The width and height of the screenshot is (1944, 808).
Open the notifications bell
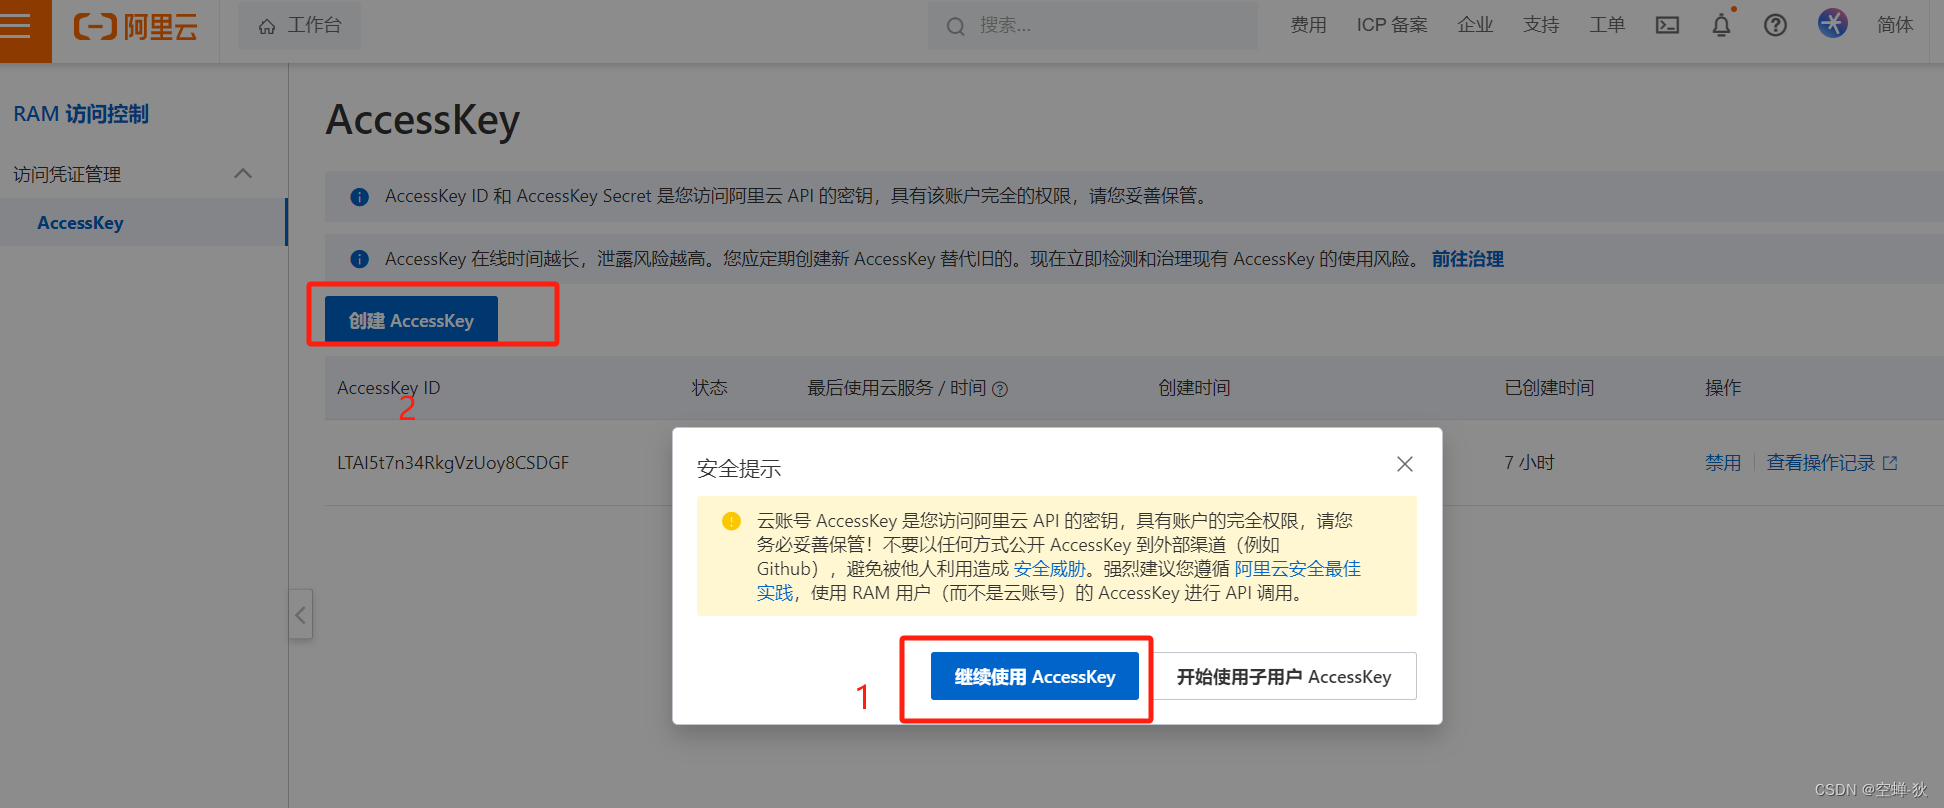click(1721, 25)
